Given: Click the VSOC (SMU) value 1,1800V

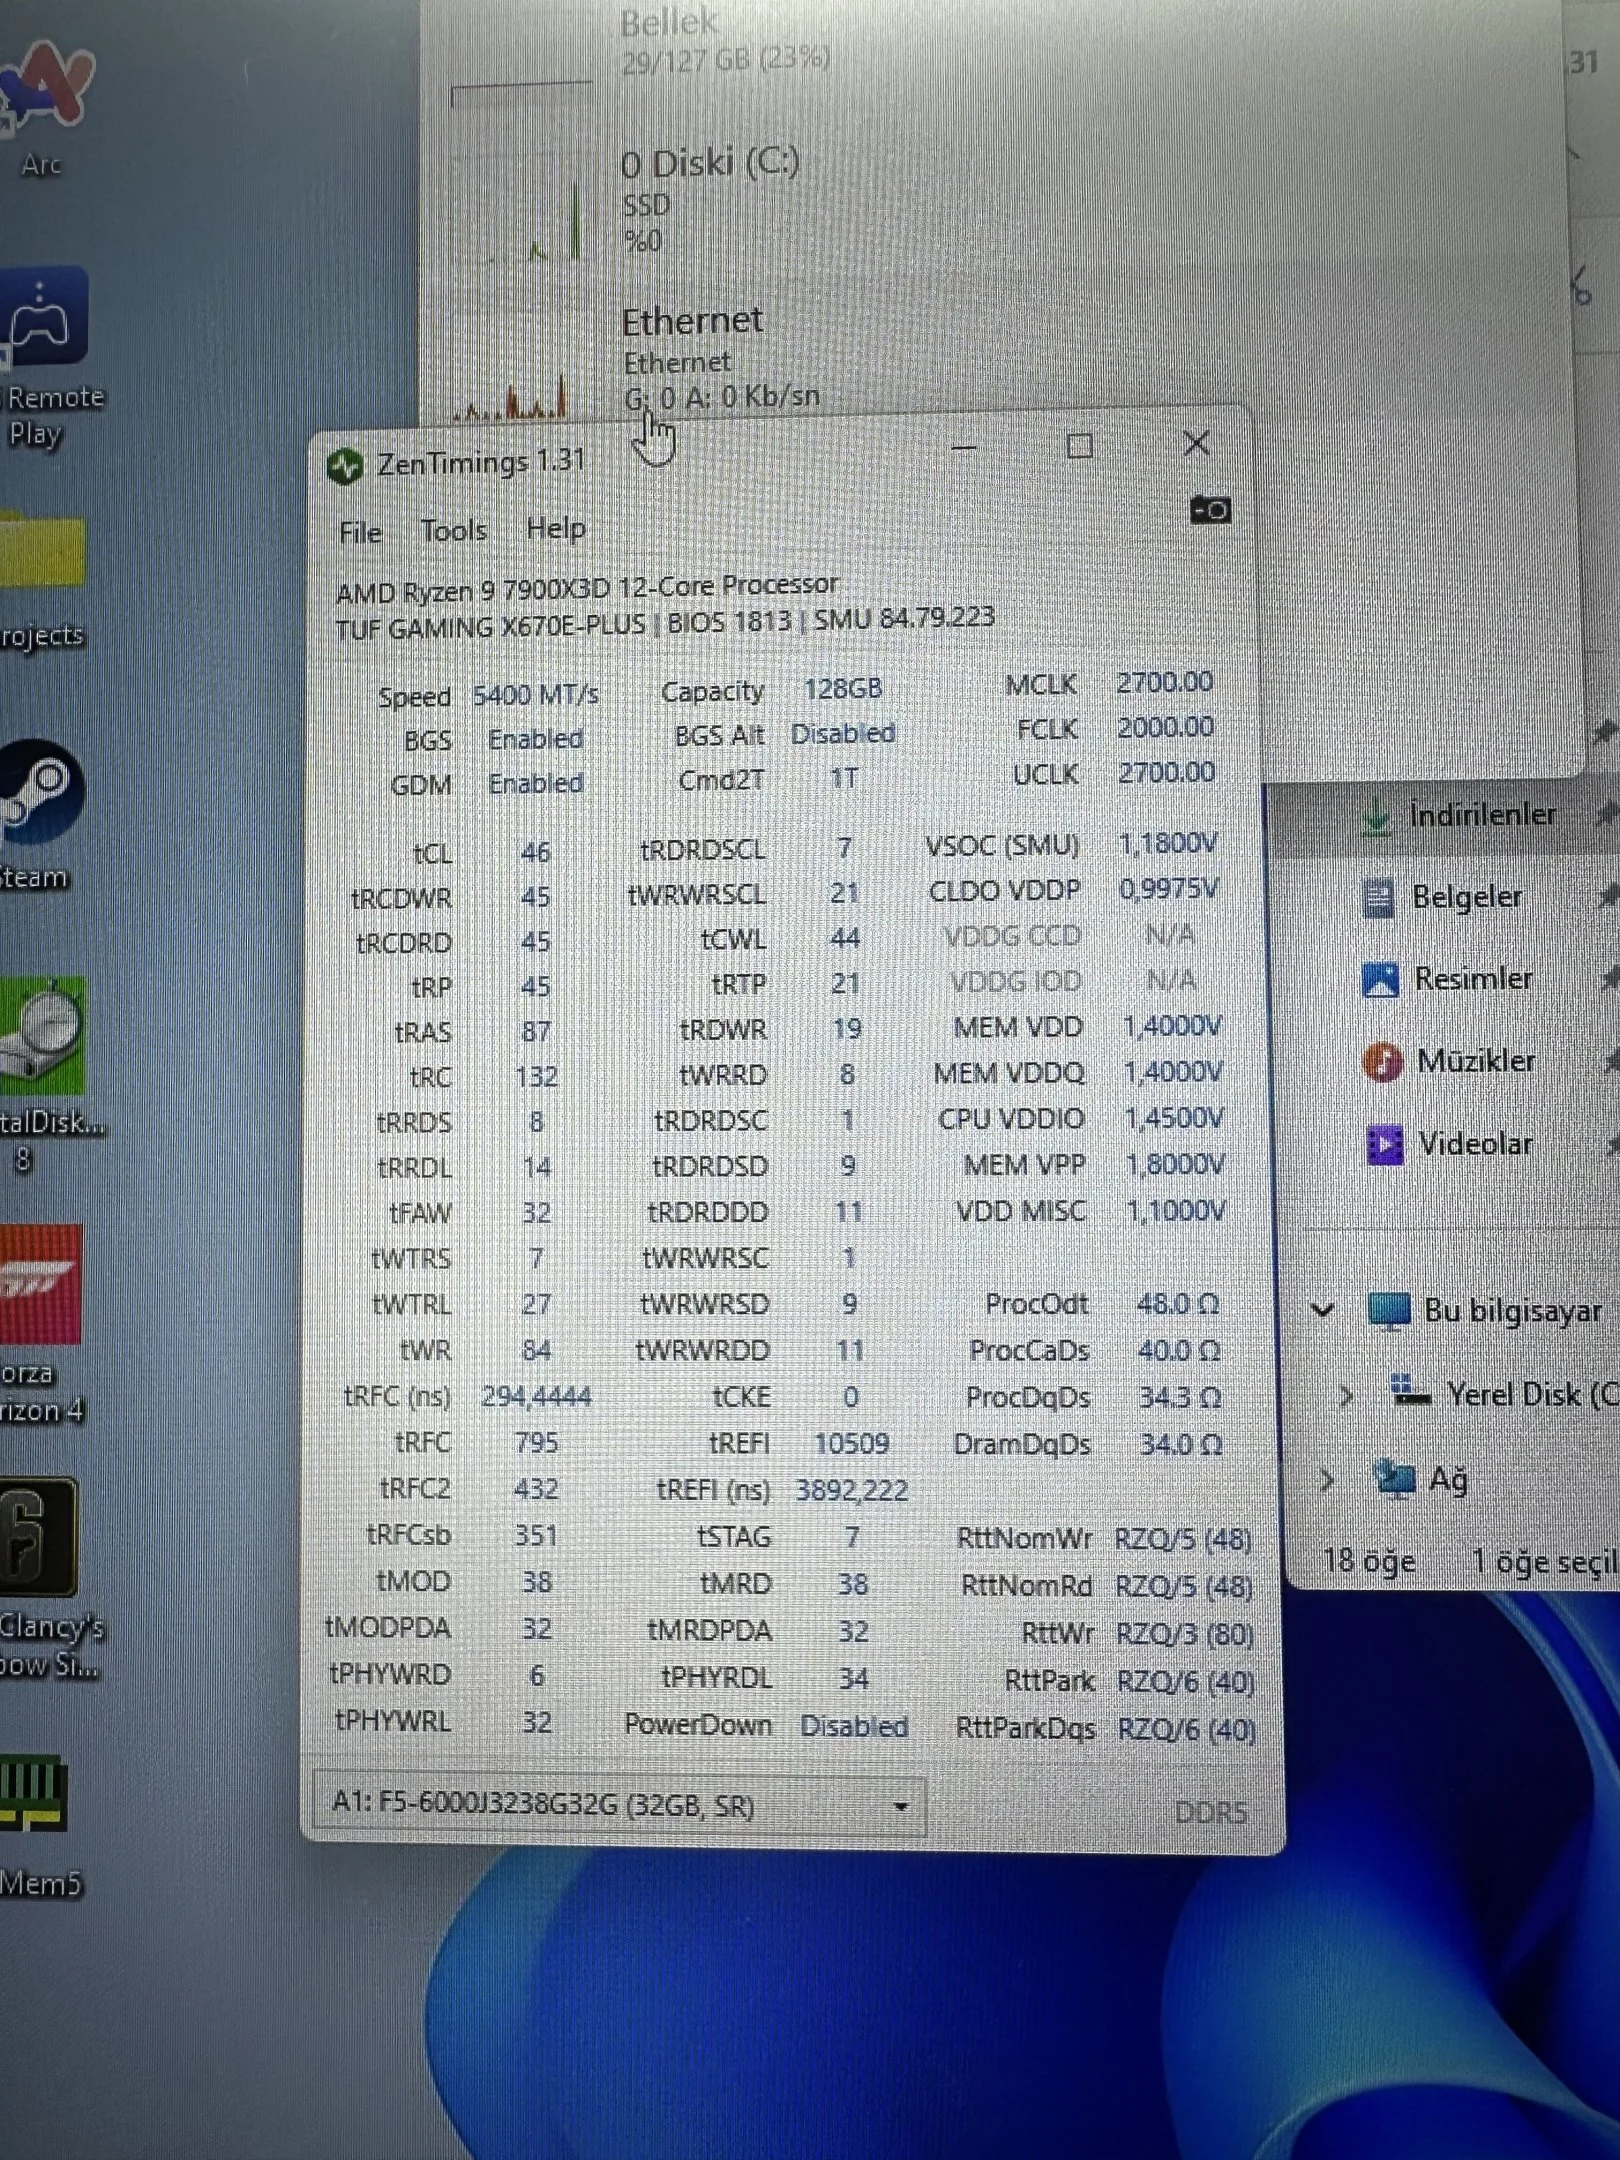Looking at the screenshot, I should pos(1168,844).
